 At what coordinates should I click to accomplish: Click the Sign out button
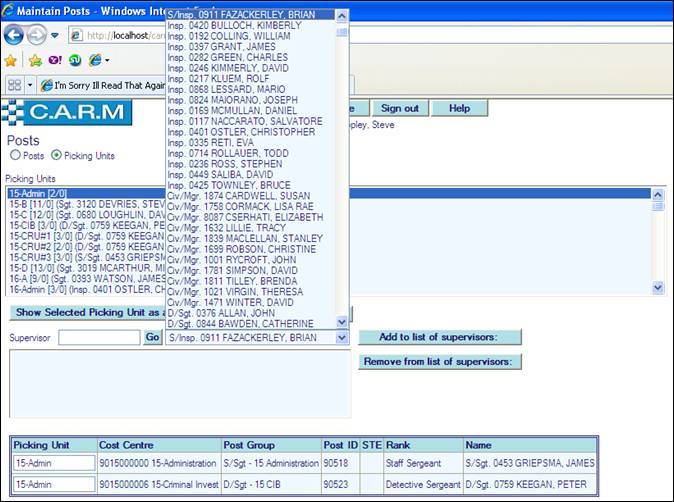[400, 108]
